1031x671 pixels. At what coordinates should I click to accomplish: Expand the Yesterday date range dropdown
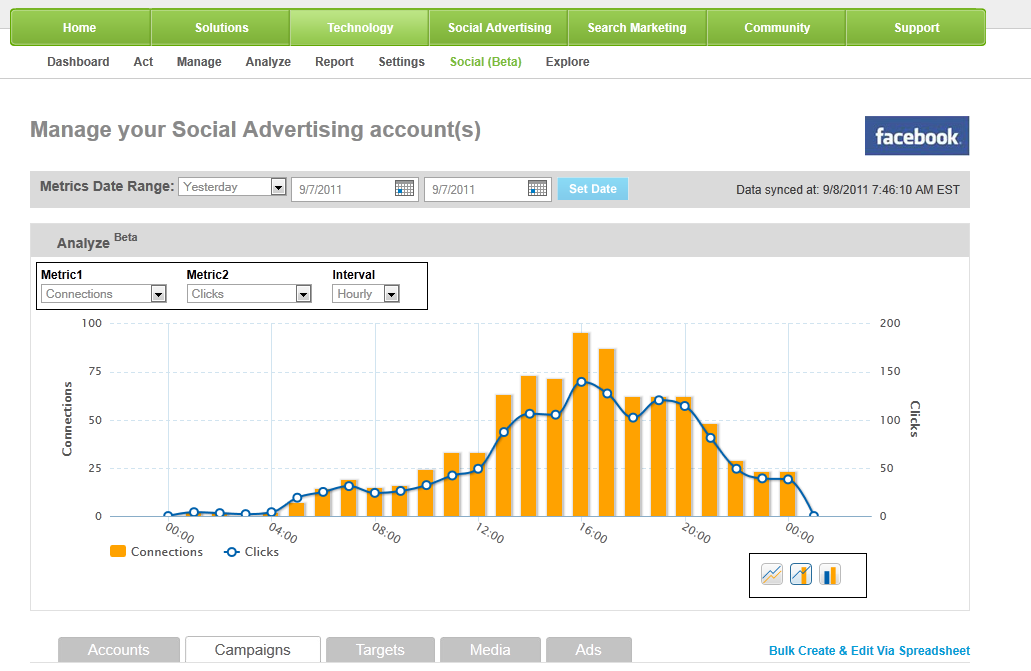pos(278,187)
